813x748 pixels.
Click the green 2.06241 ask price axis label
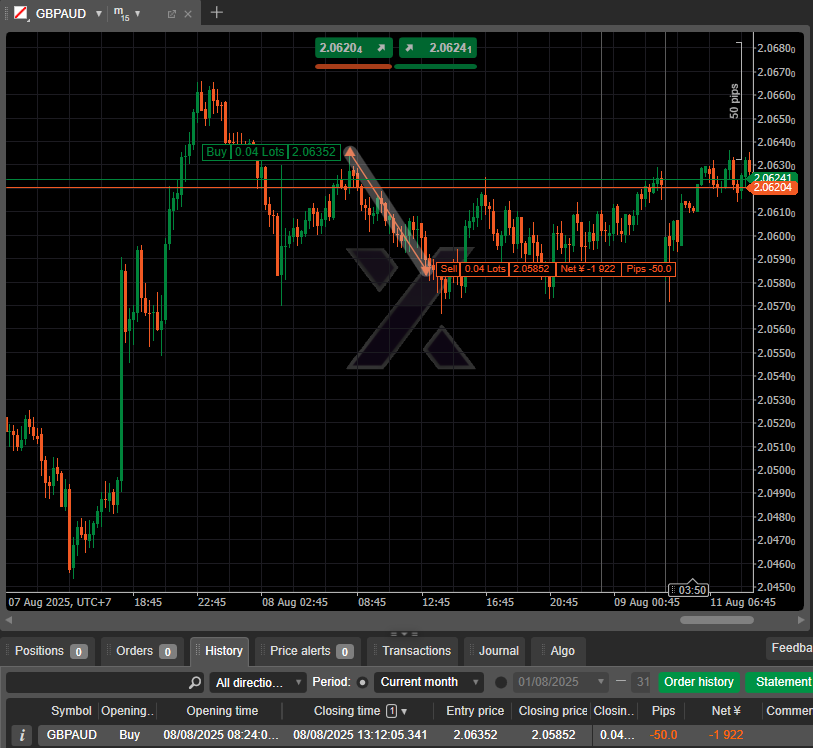[x=772, y=178]
